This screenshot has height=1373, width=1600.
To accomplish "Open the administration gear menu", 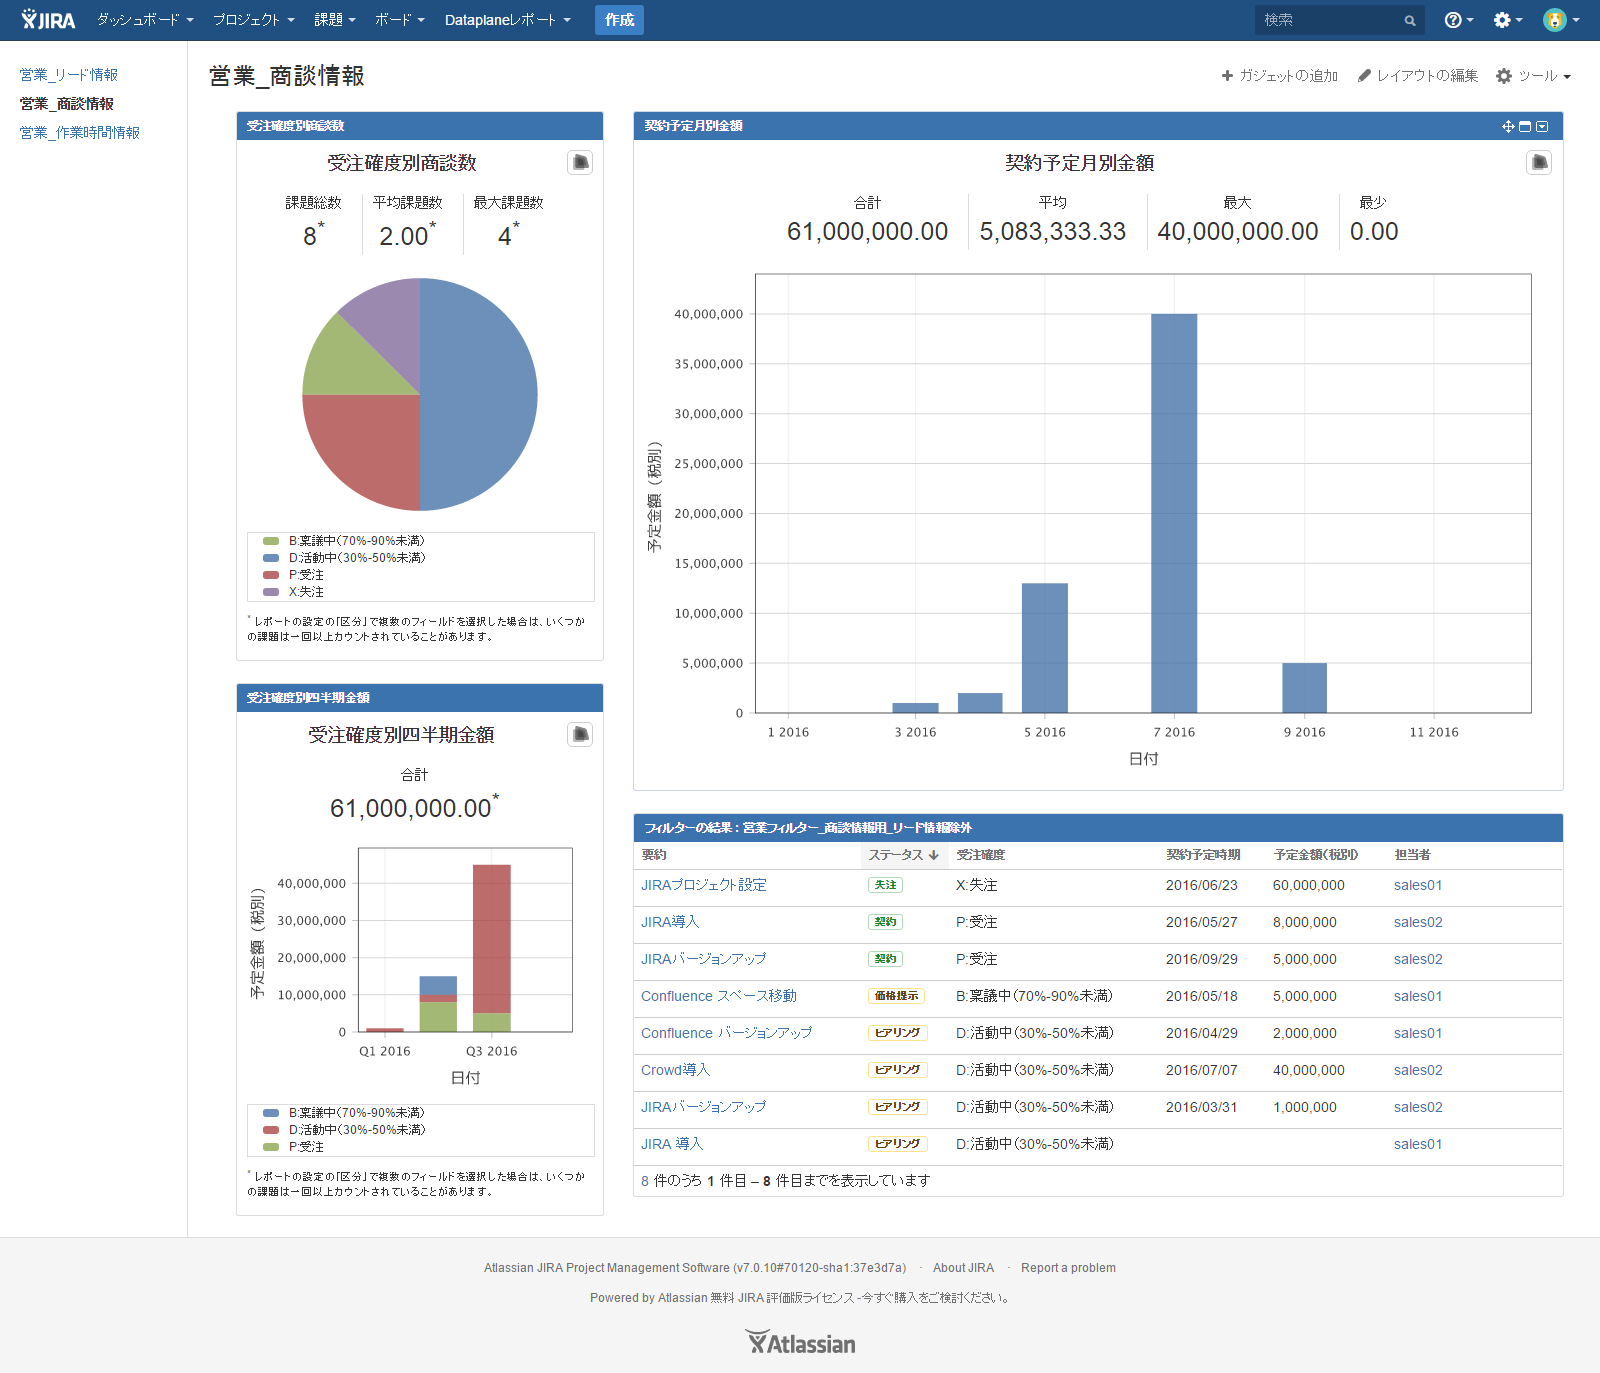I will point(1508,20).
